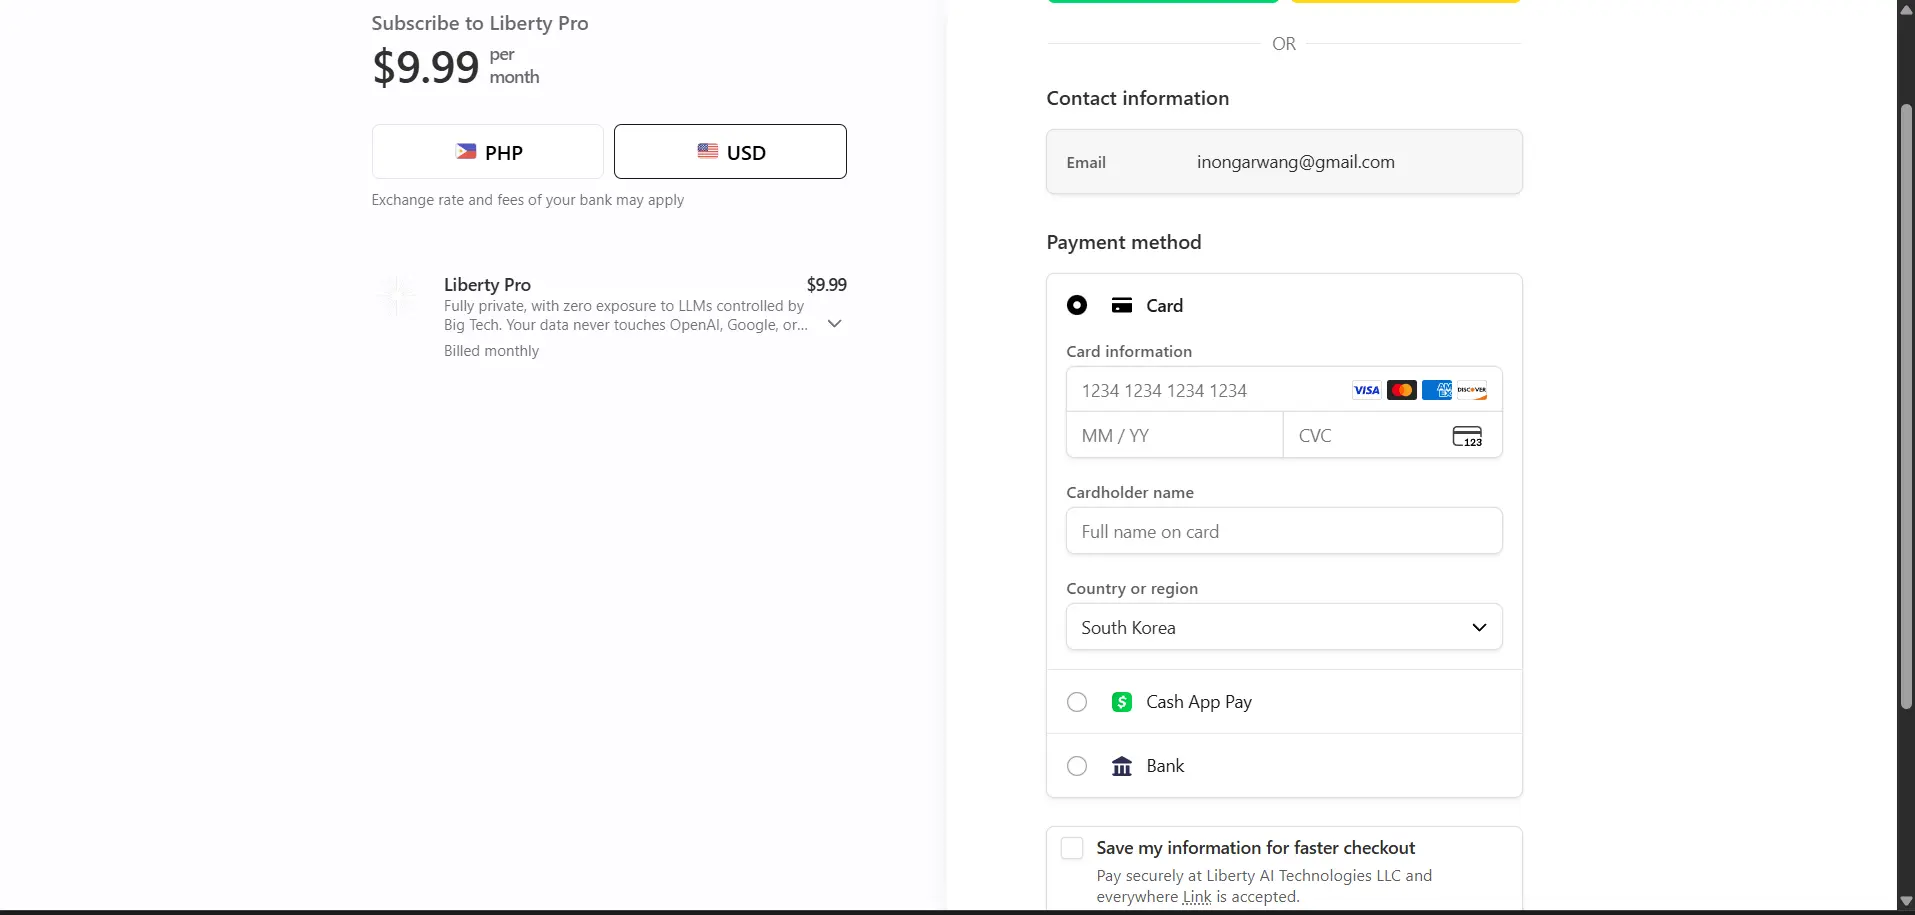Screen dimensions: 1915x915
Task: Click the $9.99 Liberty Pro line price
Action: (826, 285)
